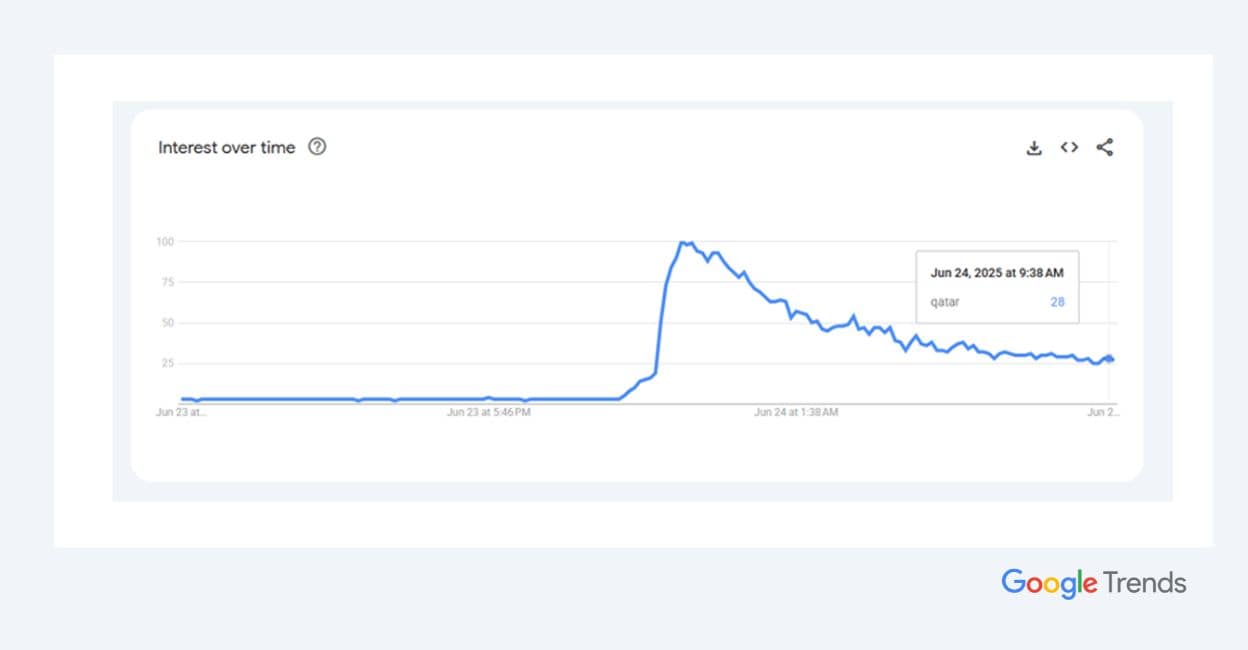Click the 100 label on the y-axis

point(165,241)
